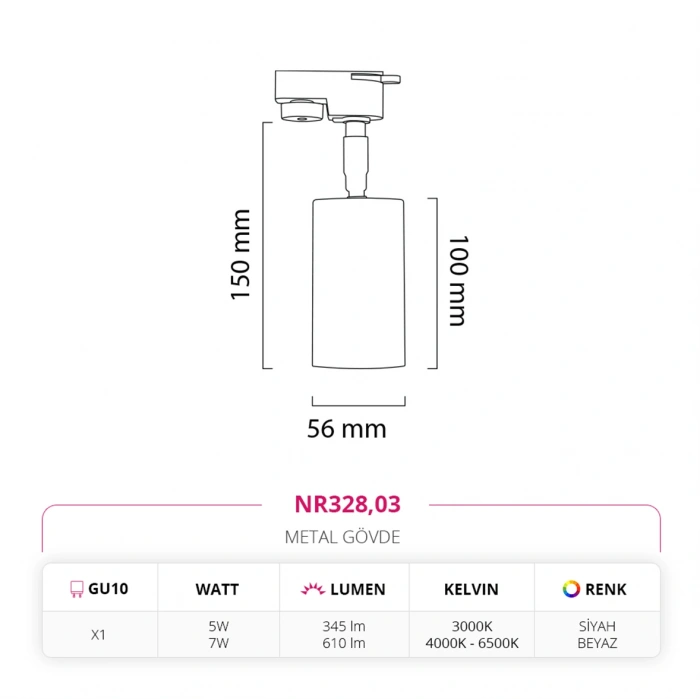
Task: Click the 7W wattage value
Action: pos(217,643)
